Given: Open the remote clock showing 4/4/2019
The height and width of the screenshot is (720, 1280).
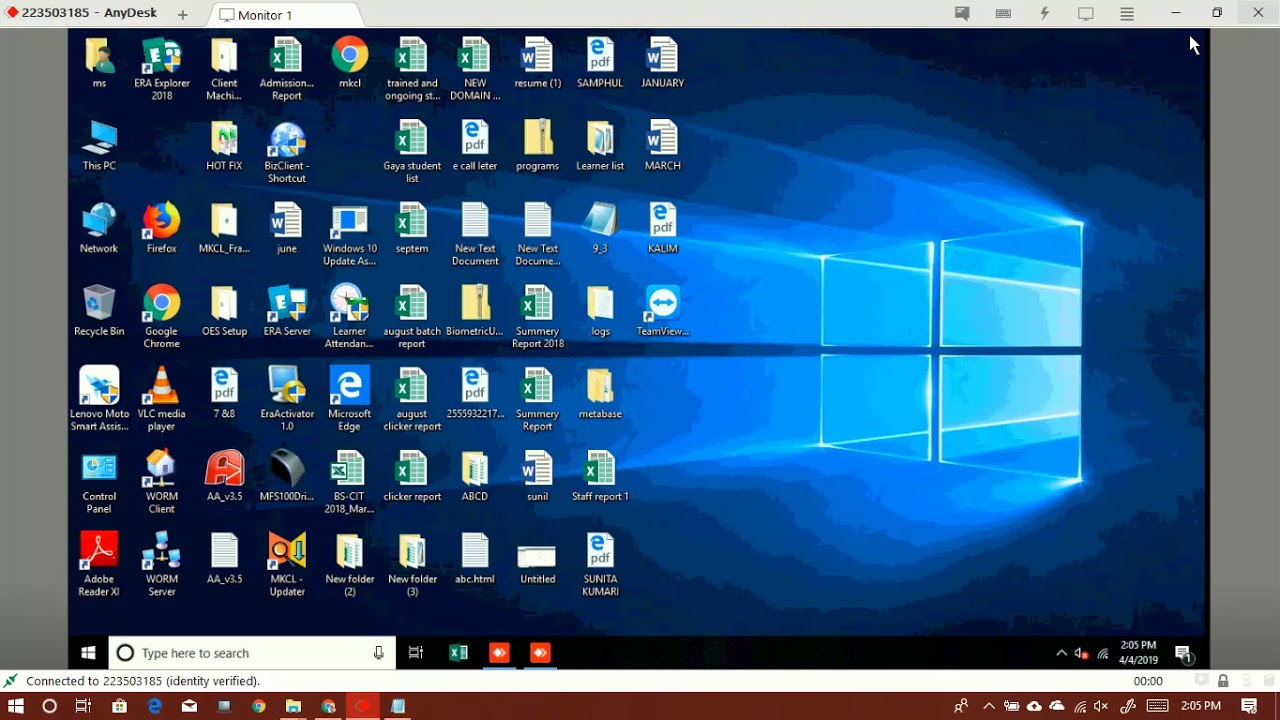Looking at the screenshot, I should pos(1138,653).
